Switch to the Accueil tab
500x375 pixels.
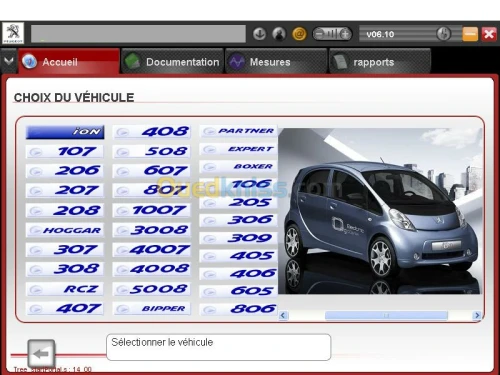pos(69,62)
